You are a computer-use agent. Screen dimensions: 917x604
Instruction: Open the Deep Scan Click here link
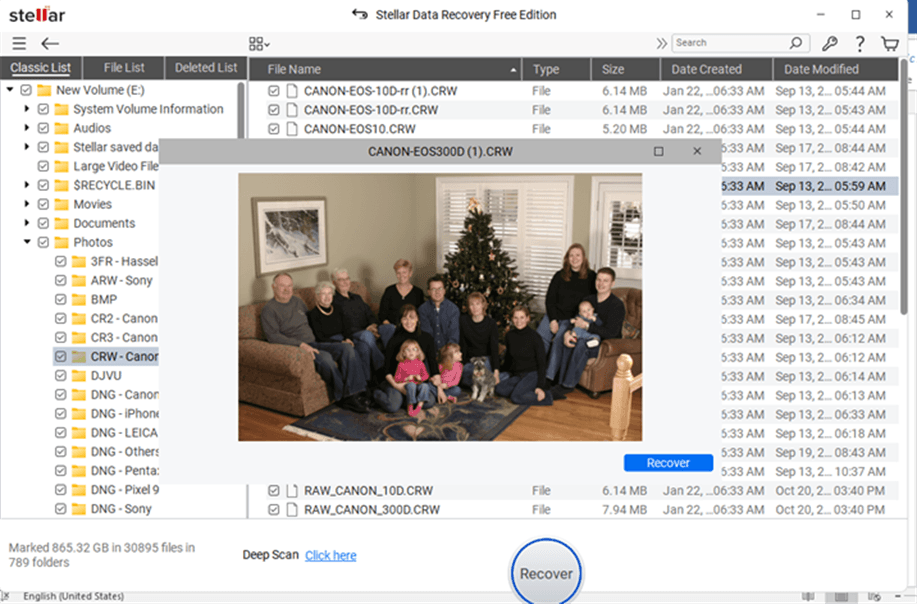330,555
